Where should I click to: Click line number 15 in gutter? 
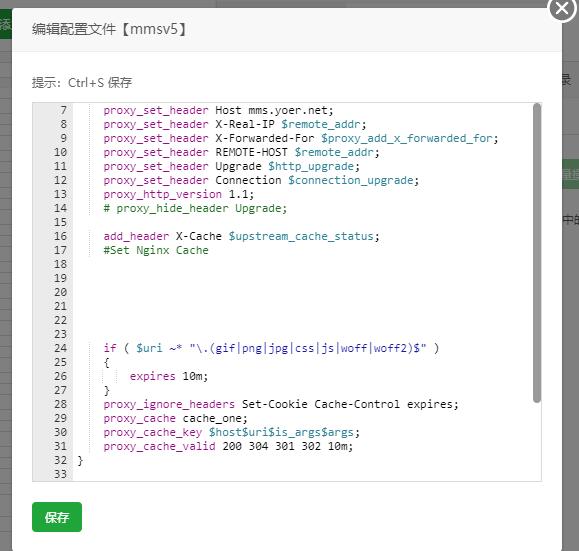60,222
